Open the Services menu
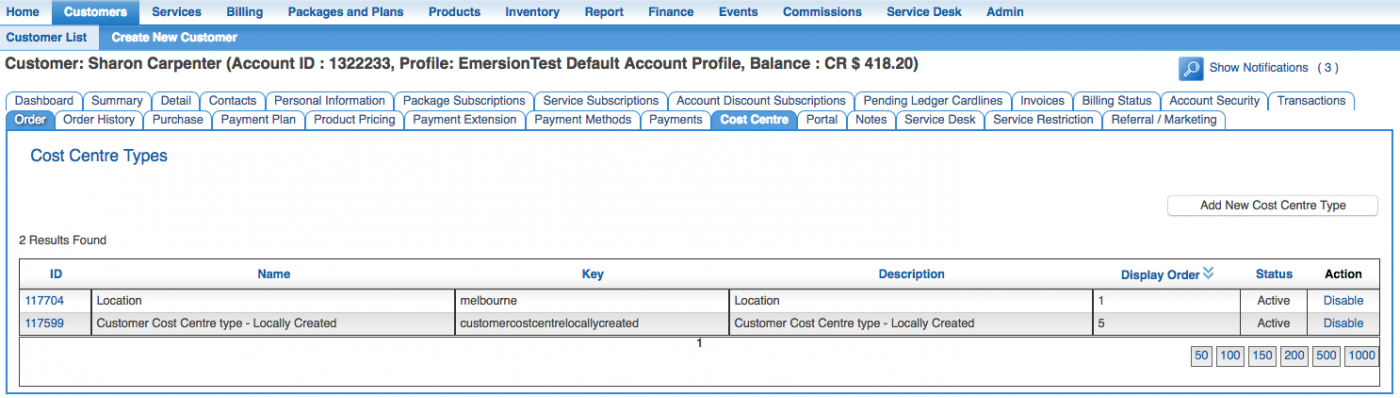1400x398 pixels. click(176, 12)
